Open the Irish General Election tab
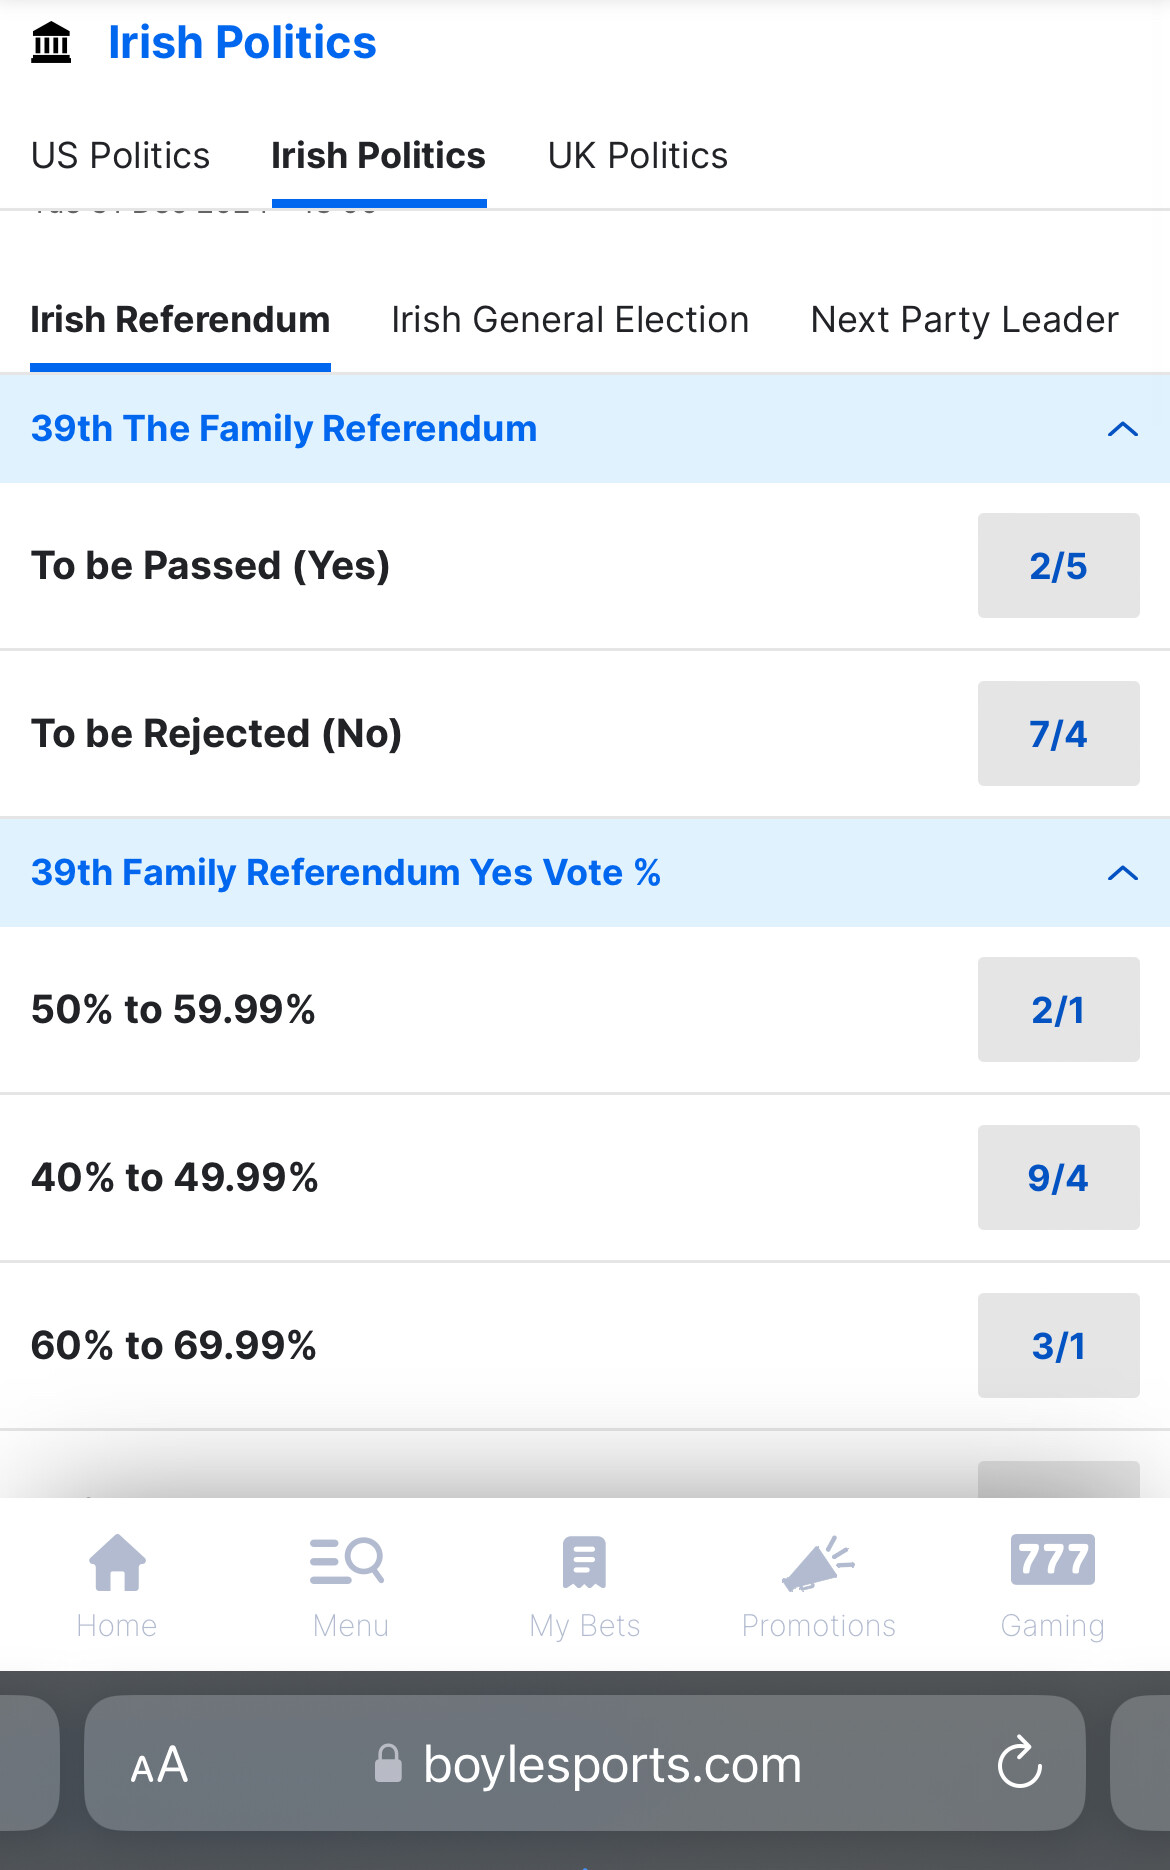Image resolution: width=1170 pixels, height=1870 pixels. 570,320
